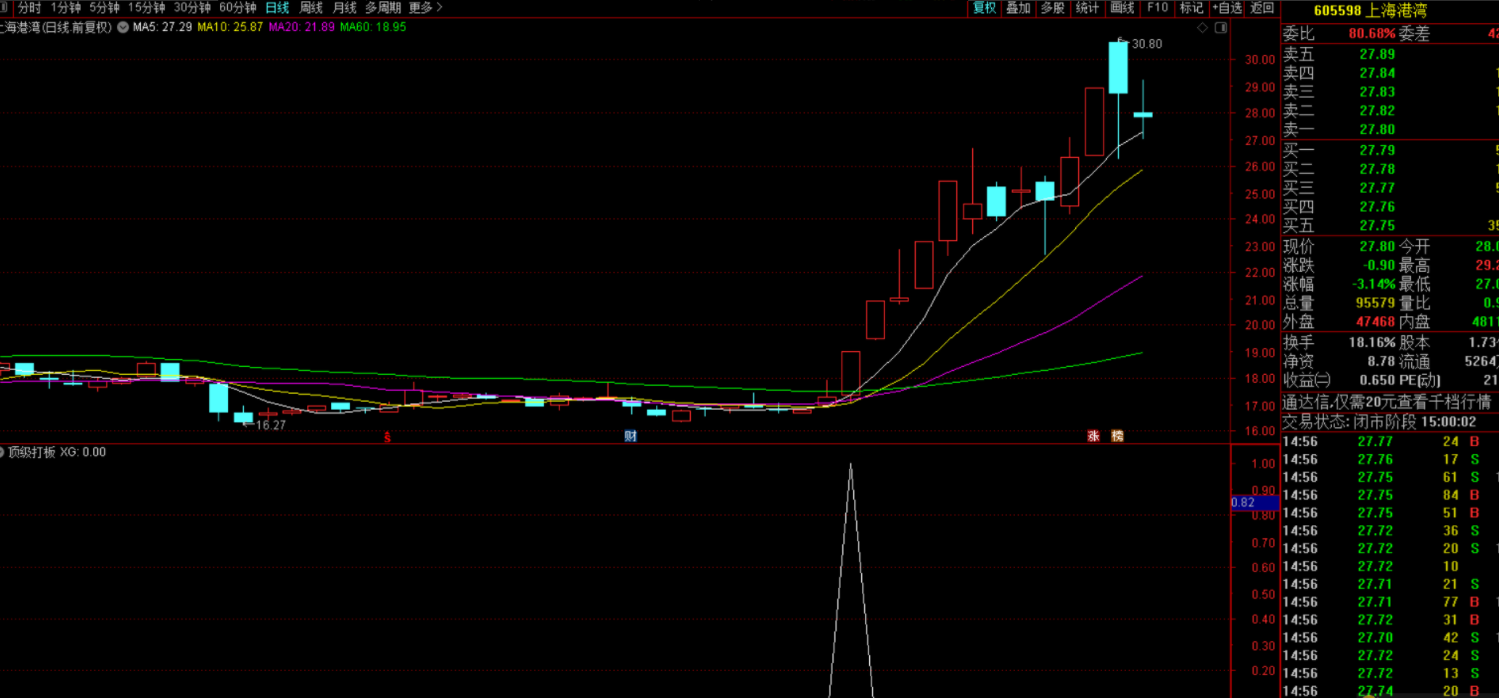This screenshot has height=698, width=1499.
Task: Click the 买五 price 27.75
Action: (1377, 225)
